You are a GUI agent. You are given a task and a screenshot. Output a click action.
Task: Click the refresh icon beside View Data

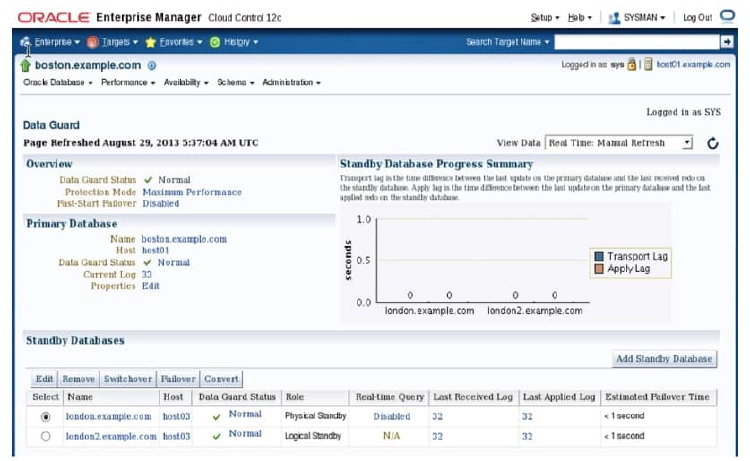click(x=712, y=143)
